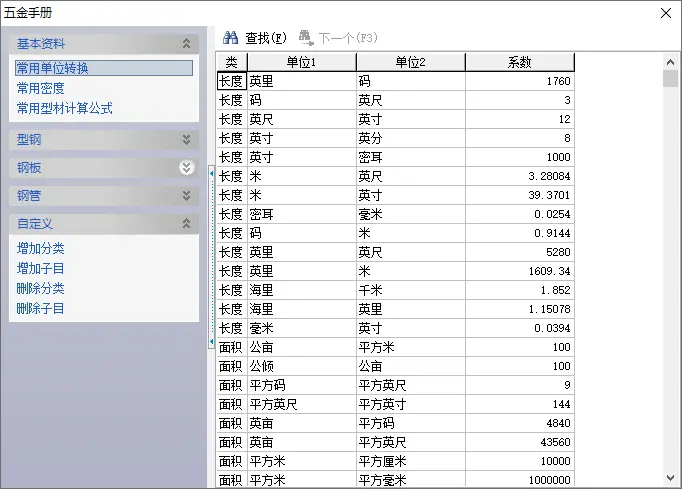Image resolution: width=682 pixels, height=489 pixels.
Task: Click the 单位1 column header
Action: (302, 62)
